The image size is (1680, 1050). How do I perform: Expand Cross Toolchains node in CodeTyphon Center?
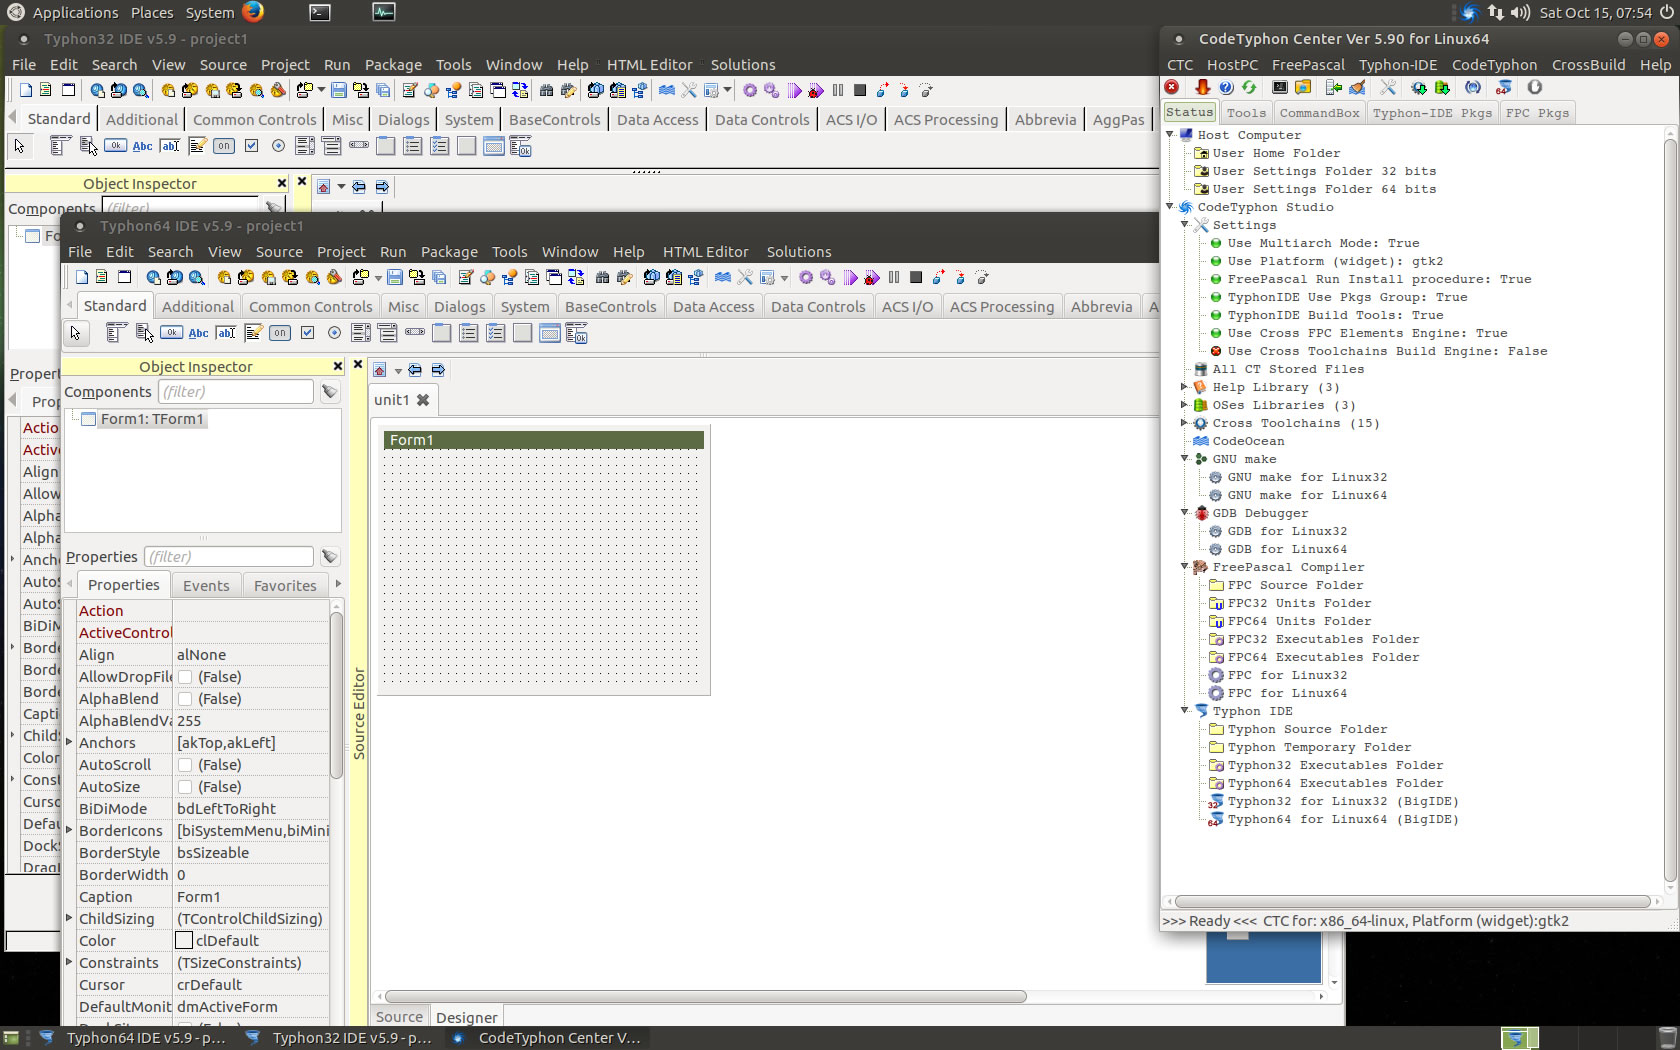point(1185,423)
